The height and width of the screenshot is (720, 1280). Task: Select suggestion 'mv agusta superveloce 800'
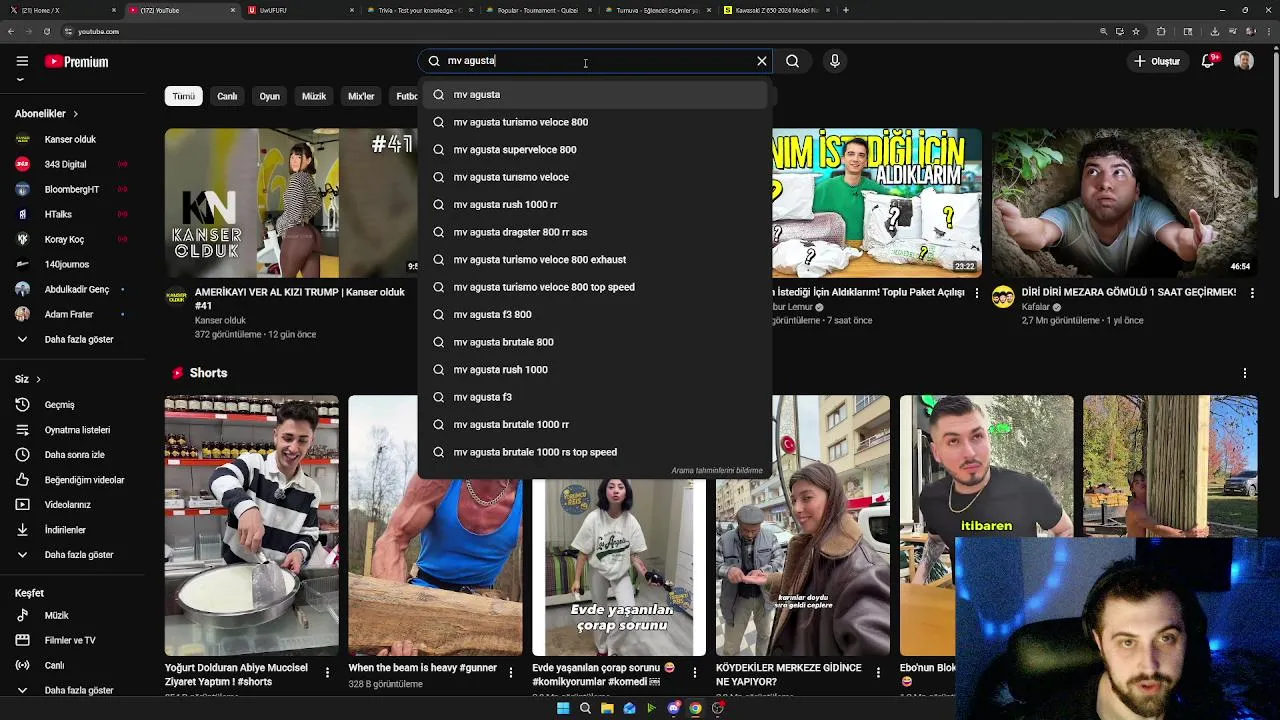point(595,149)
